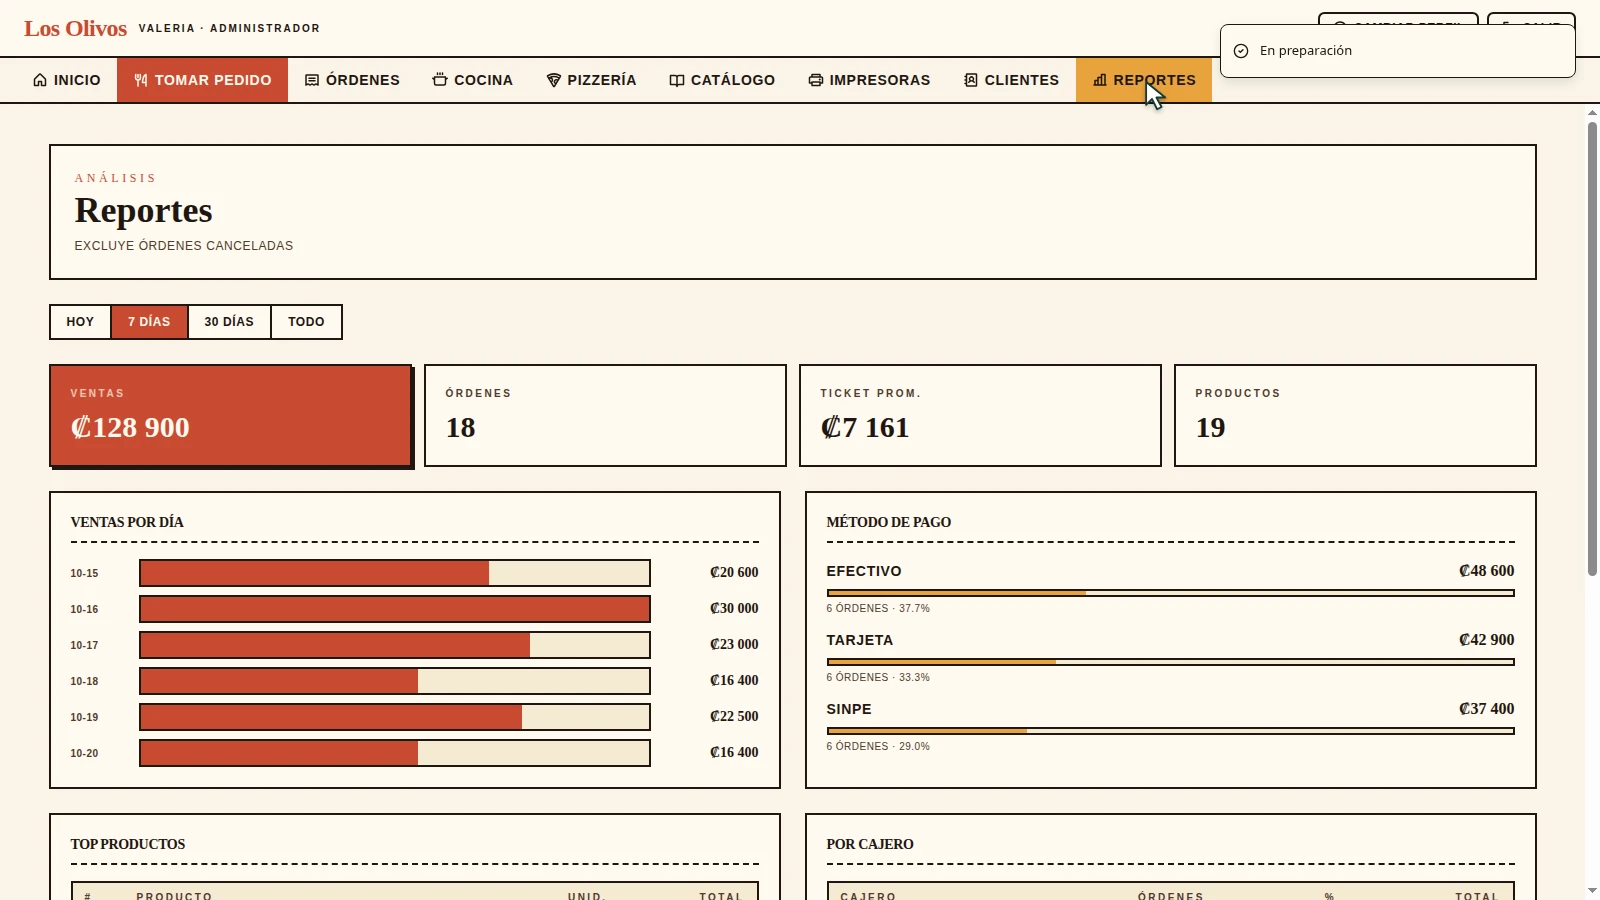The image size is (1600, 900).
Task: Click the list icon beside Órdenes
Action: click(312, 80)
